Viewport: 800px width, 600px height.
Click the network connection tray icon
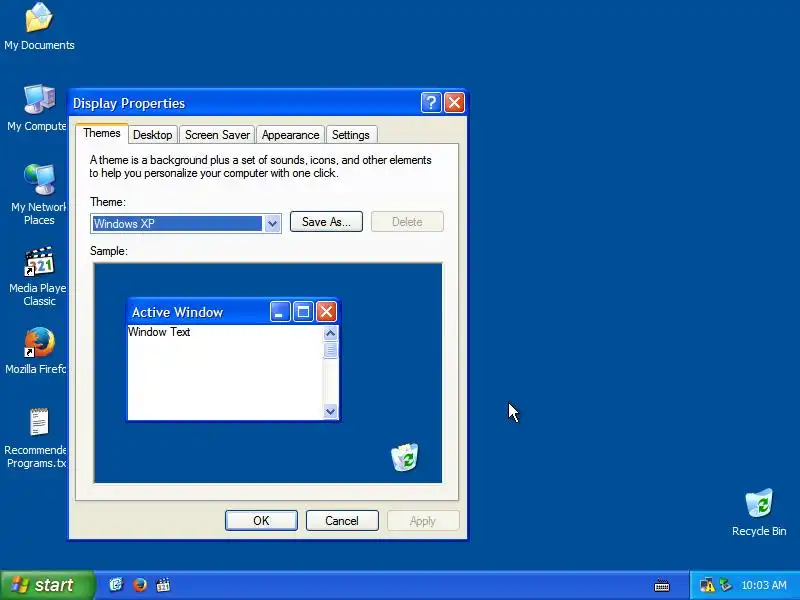725,584
